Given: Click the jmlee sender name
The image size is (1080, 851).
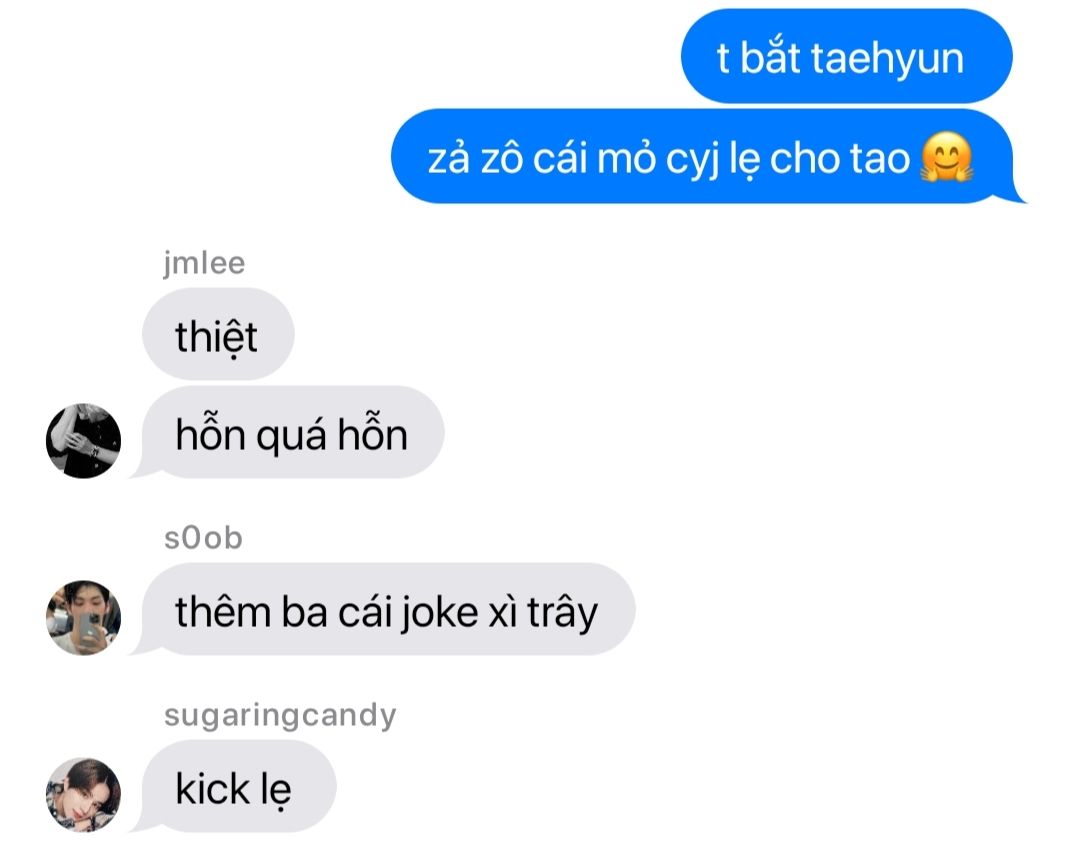Looking at the screenshot, I should pyautogui.click(x=204, y=264).
